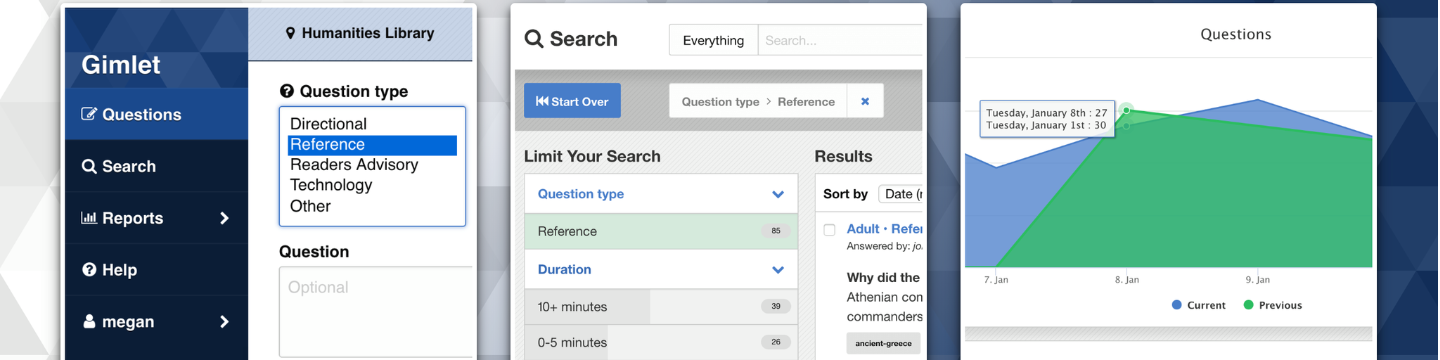The image size is (1440, 360).
Task: Click the 8. Jan axis label
Action: [x=1127, y=280]
